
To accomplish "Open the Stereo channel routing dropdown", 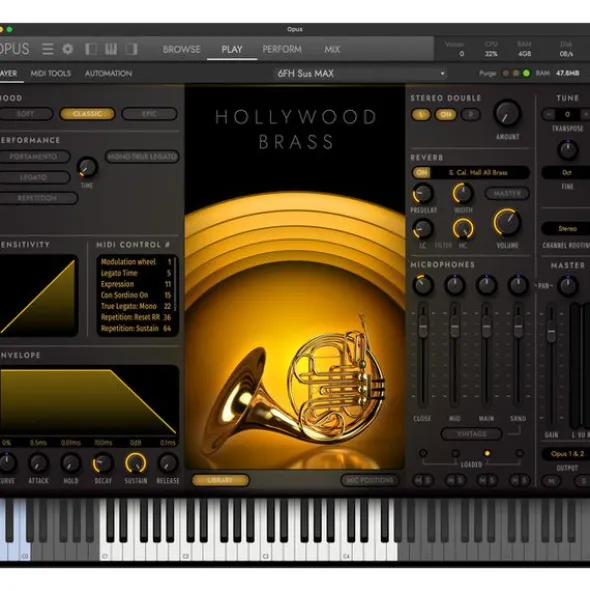I will click(x=567, y=228).
